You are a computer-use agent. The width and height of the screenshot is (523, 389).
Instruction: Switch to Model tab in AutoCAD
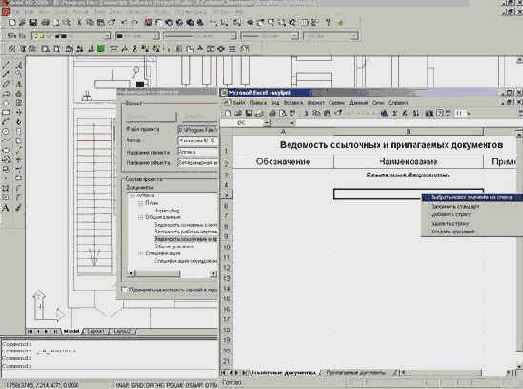coord(71,332)
